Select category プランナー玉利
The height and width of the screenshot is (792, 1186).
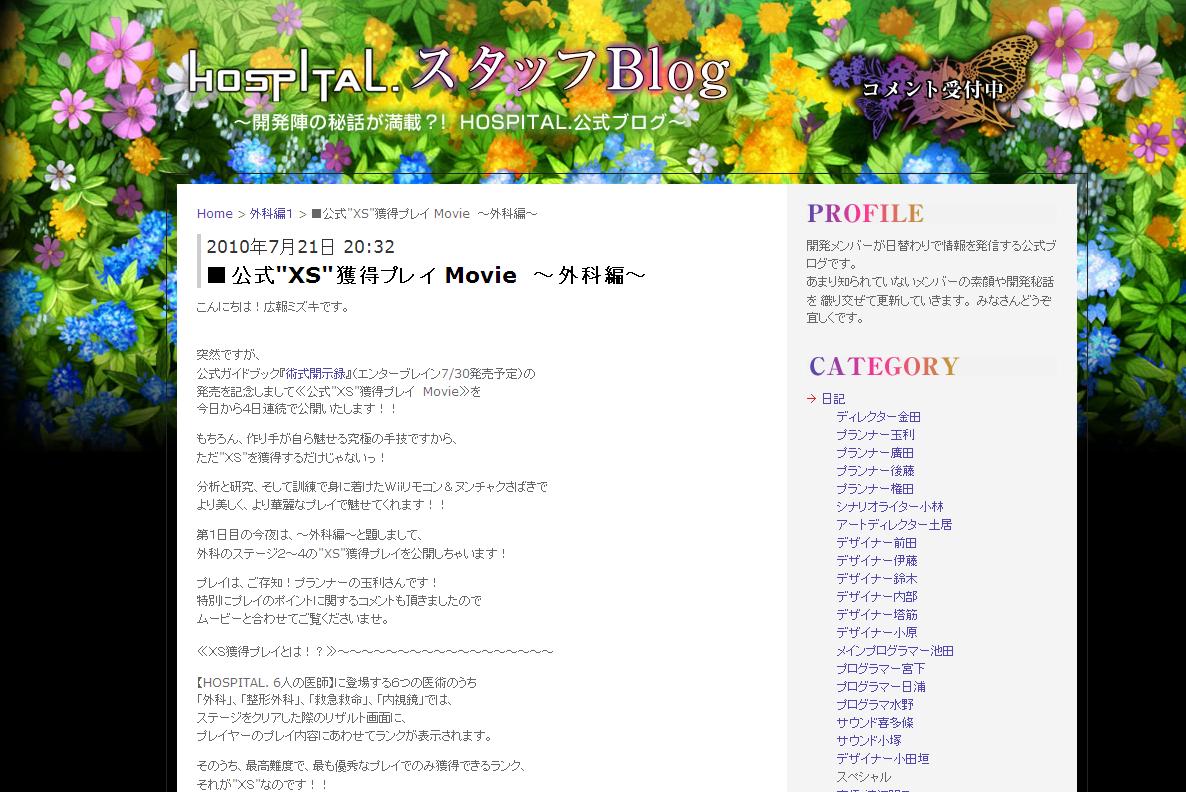[875, 435]
